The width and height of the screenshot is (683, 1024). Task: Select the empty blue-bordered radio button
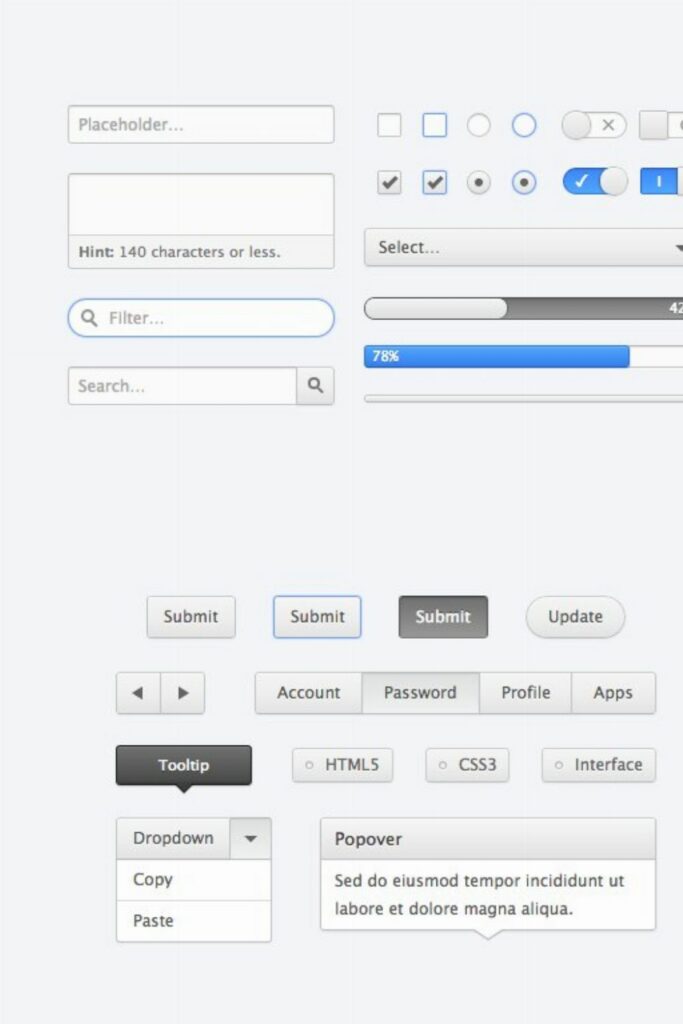tap(524, 125)
